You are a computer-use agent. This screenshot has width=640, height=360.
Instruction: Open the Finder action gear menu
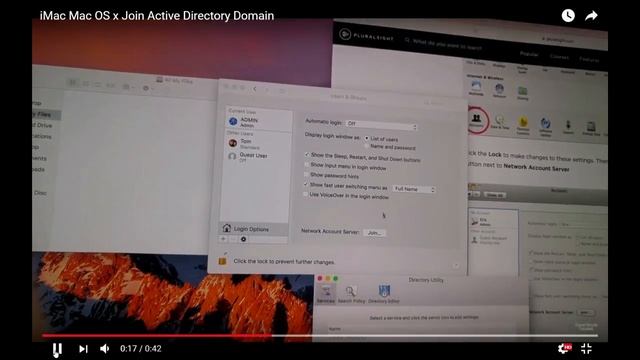pyautogui.click(x=147, y=88)
